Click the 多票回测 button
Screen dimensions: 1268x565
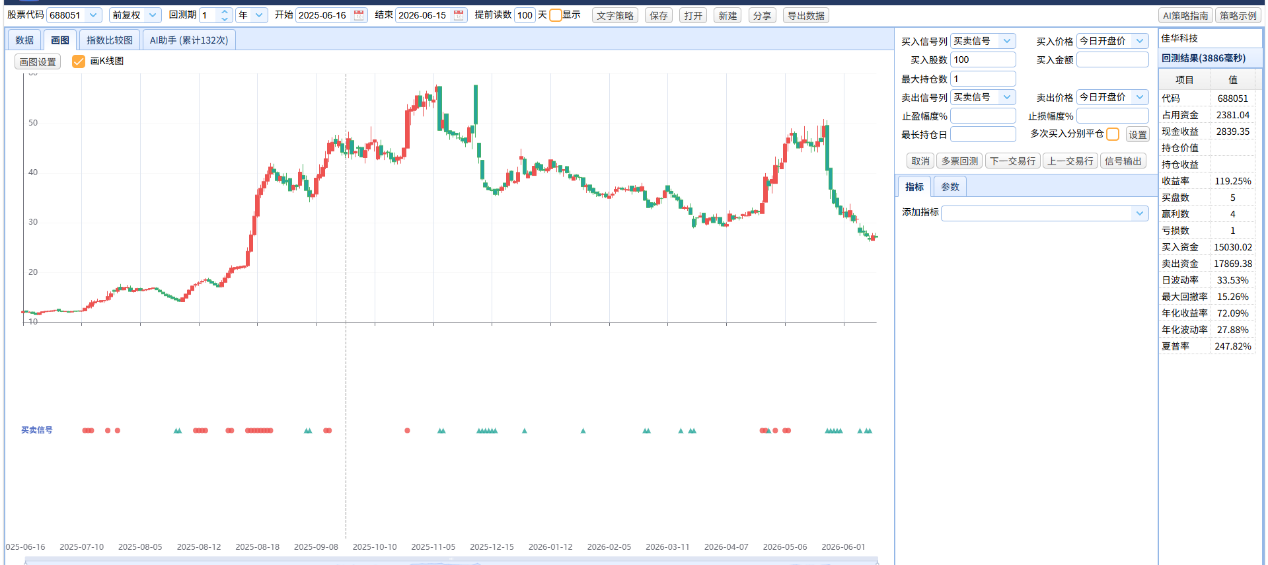tap(959, 161)
